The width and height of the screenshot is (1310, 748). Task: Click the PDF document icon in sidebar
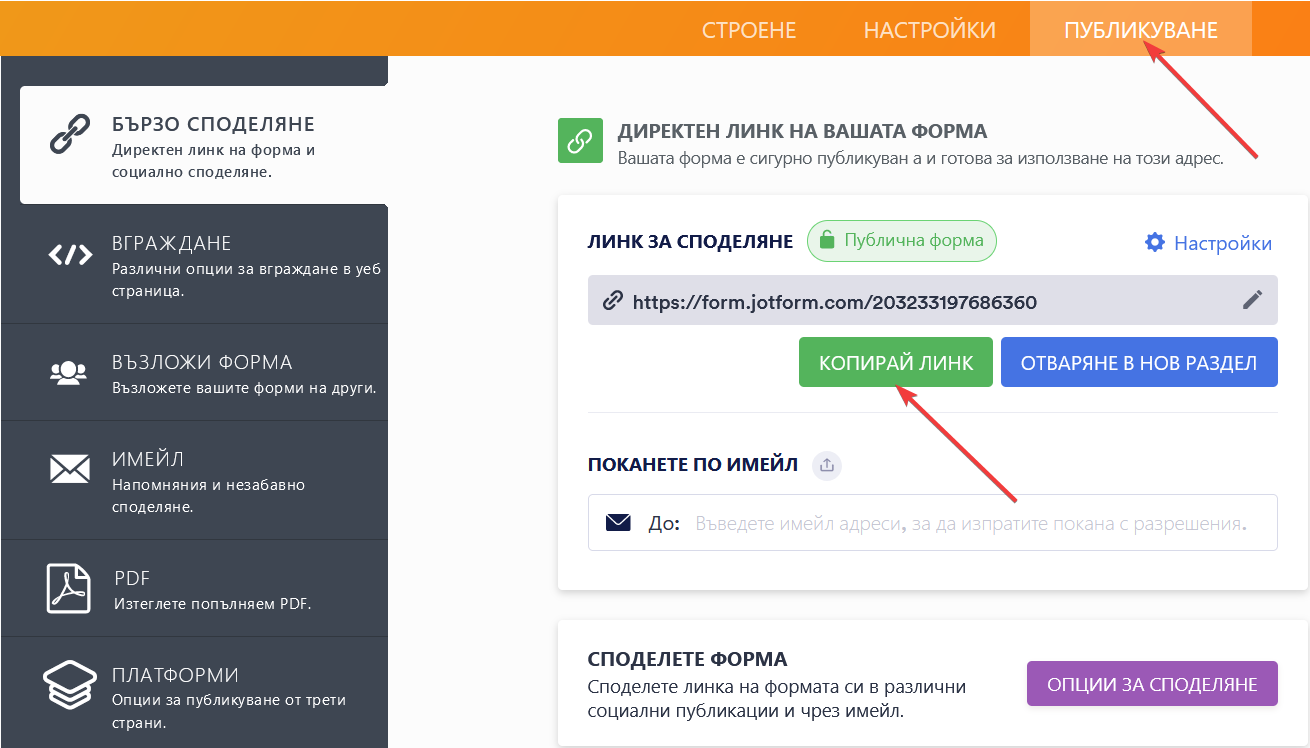[68, 589]
